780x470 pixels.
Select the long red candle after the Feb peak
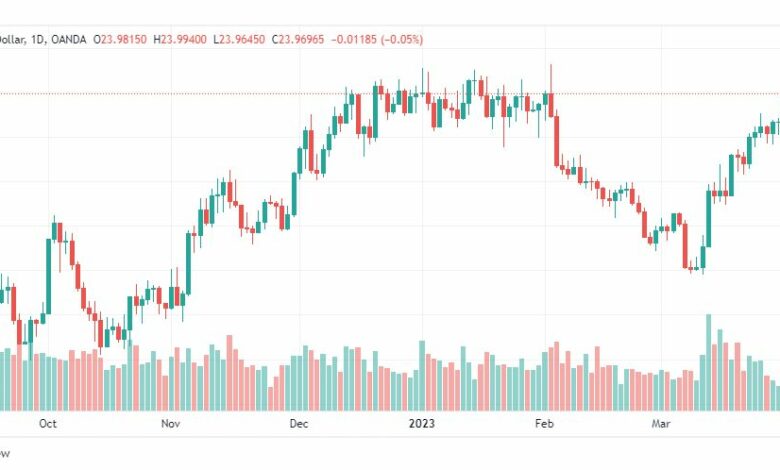[557, 141]
